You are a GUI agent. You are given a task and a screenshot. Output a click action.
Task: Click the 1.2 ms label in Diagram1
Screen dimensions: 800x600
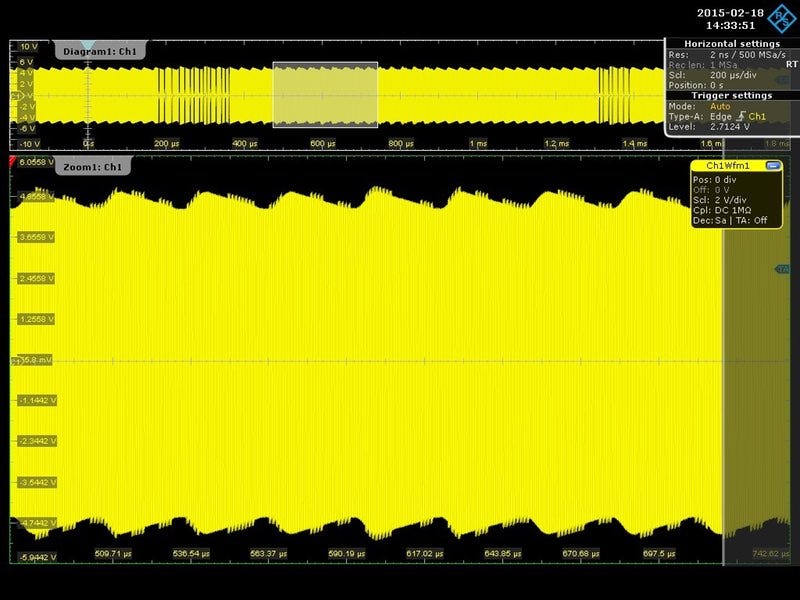tap(557, 144)
